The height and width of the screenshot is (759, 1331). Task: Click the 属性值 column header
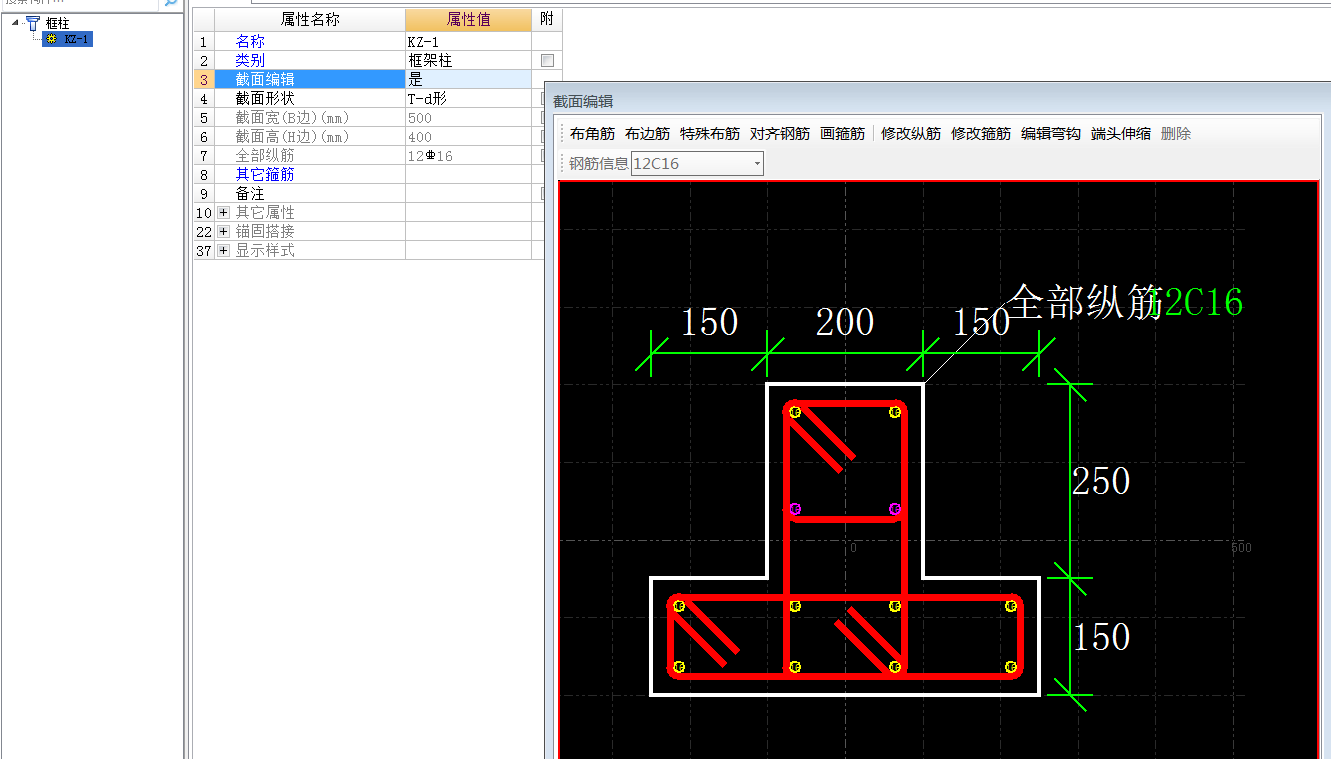tap(468, 20)
